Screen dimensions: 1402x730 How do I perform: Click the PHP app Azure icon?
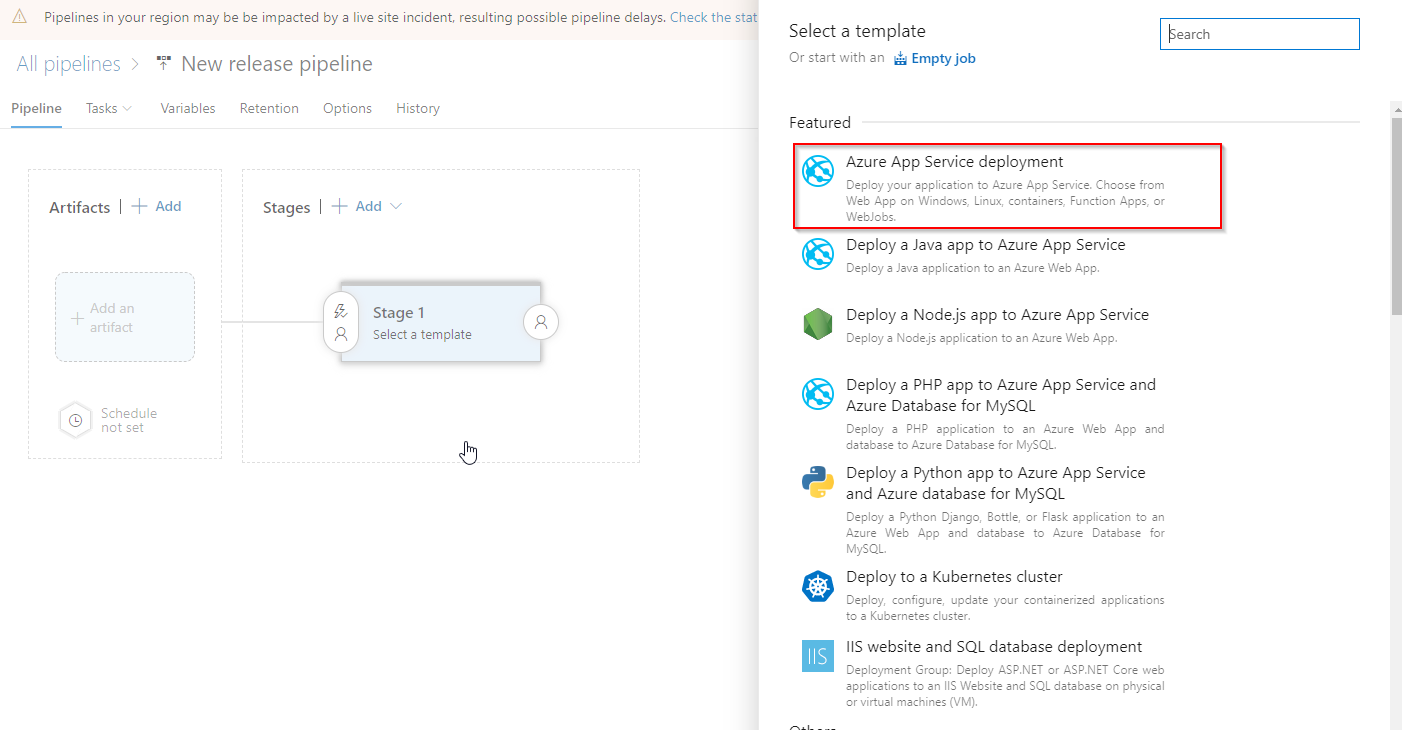coord(818,394)
